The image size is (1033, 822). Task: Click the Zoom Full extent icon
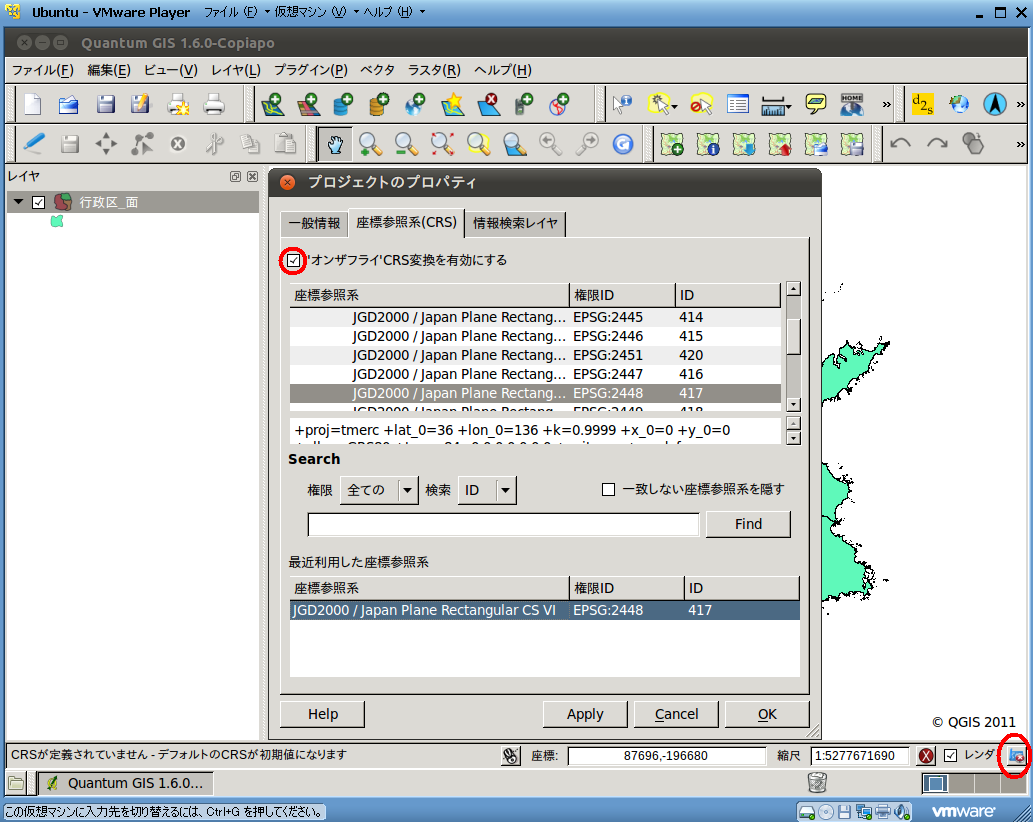pos(443,144)
